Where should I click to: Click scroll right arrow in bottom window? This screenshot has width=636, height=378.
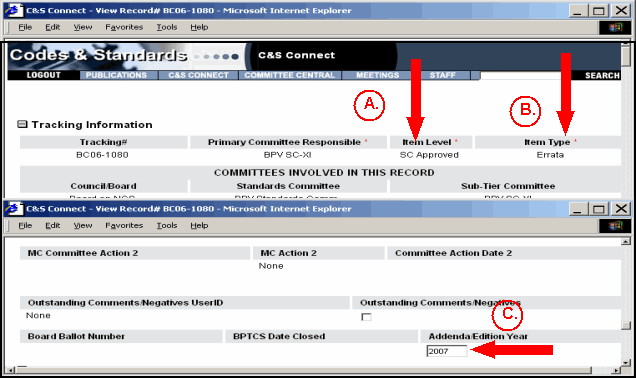(617, 370)
